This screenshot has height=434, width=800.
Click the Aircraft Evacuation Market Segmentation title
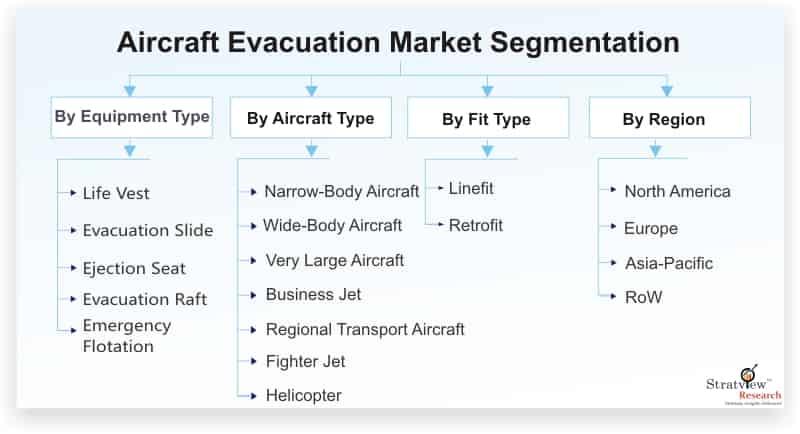pyautogui.click(x=398, y=42)
